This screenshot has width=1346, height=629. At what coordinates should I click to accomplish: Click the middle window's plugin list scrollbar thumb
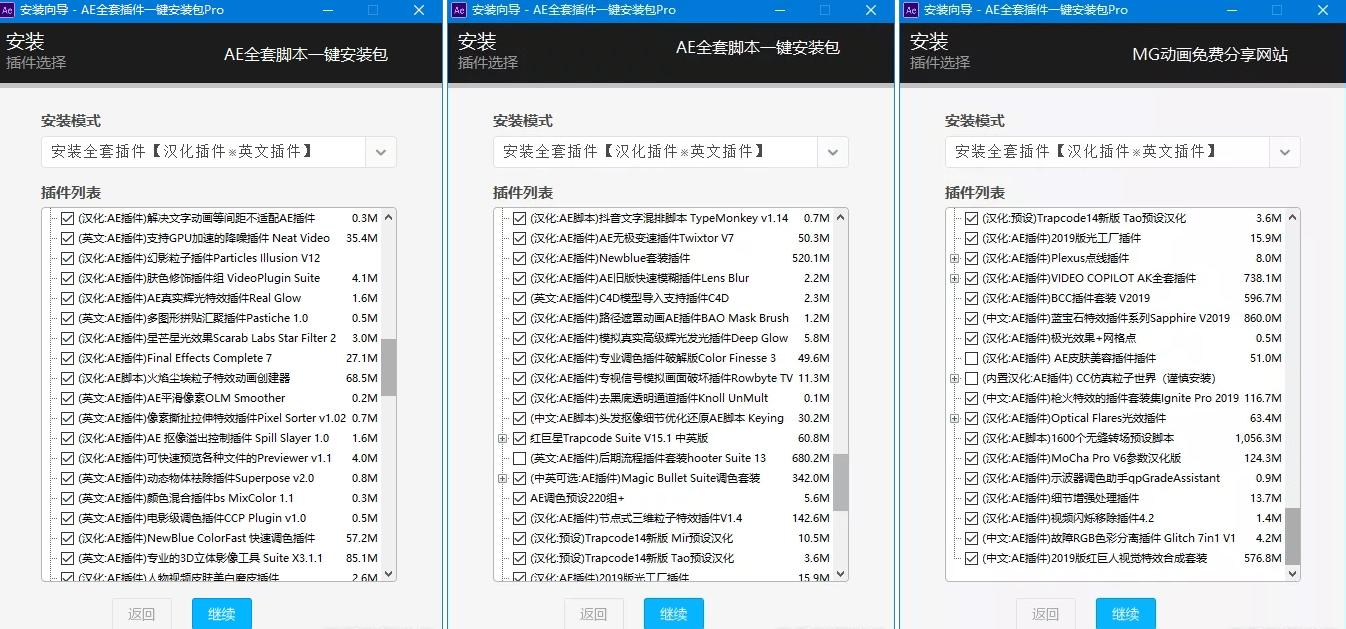coord(840,482)
